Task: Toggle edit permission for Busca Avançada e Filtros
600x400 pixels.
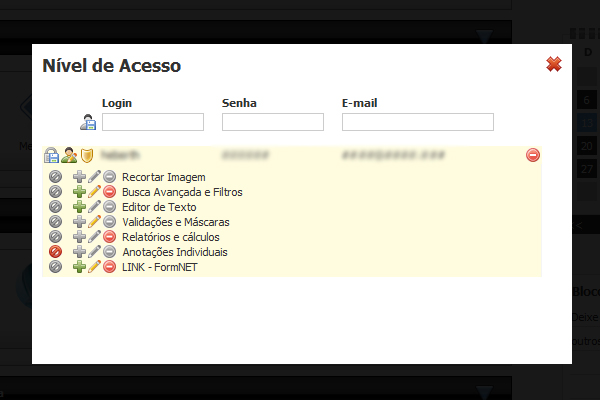Action: [x=94, y=192]
